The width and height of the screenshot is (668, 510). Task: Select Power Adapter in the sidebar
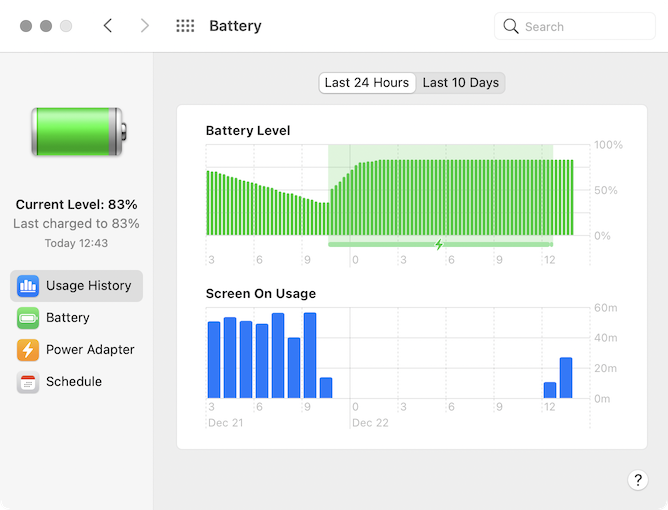click(x=90, y=350)
